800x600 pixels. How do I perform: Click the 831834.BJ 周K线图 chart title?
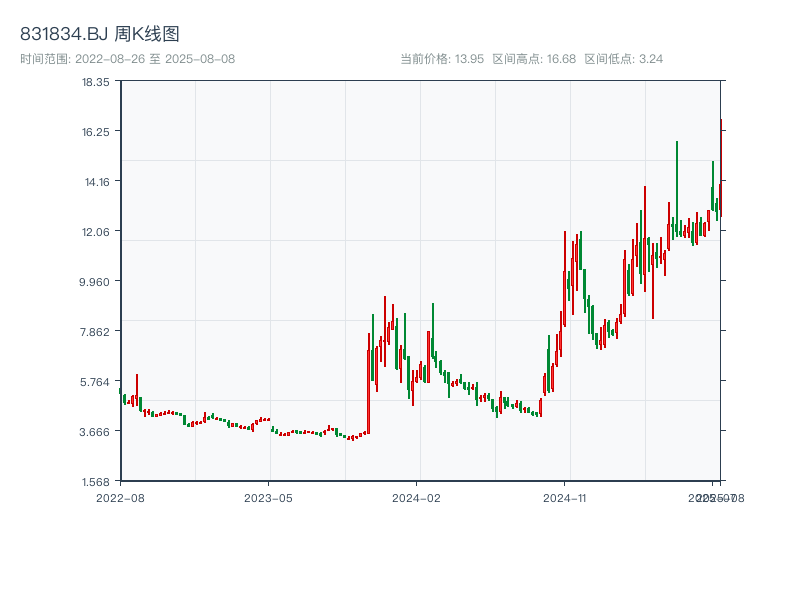(99, 34)
